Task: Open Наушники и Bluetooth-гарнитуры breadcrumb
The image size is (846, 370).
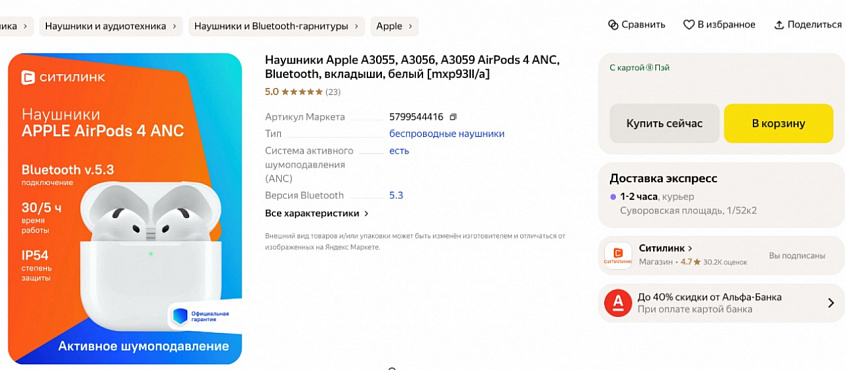Action: click(277, 26)
